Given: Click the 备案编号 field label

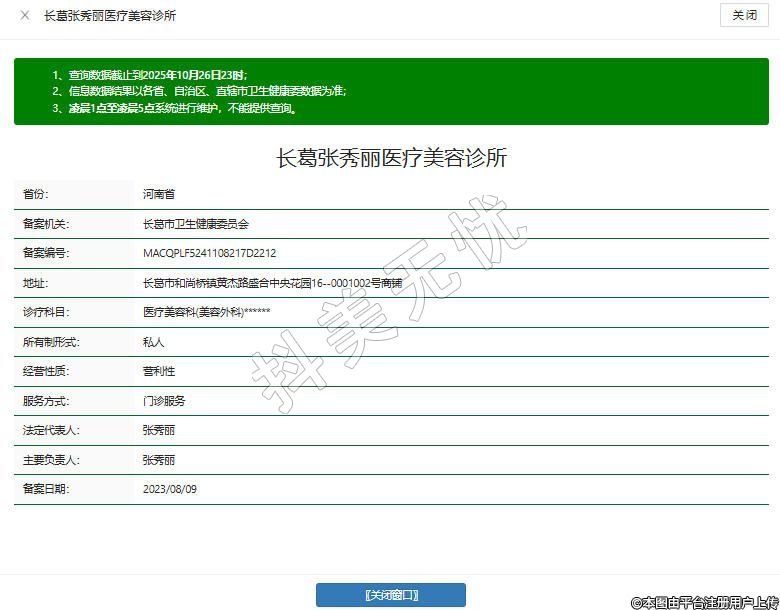Looking at the screenshot, I should pos(44,253).
